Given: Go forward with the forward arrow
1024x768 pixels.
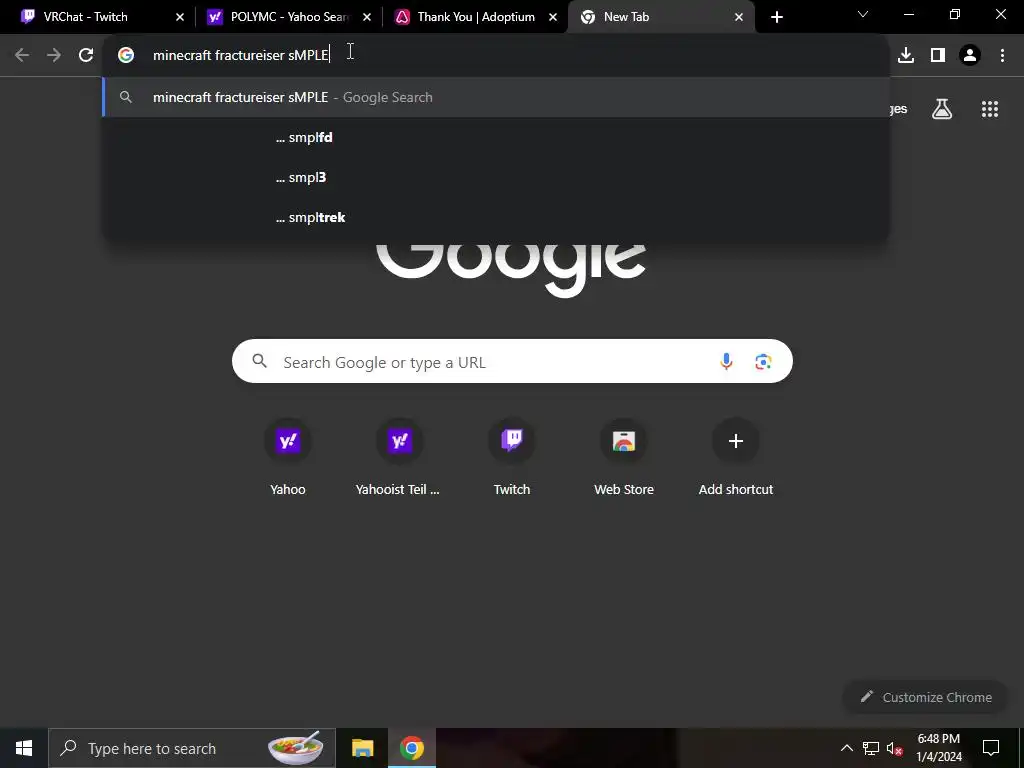Looking at the screenshot, I should [x=54, y=55].
